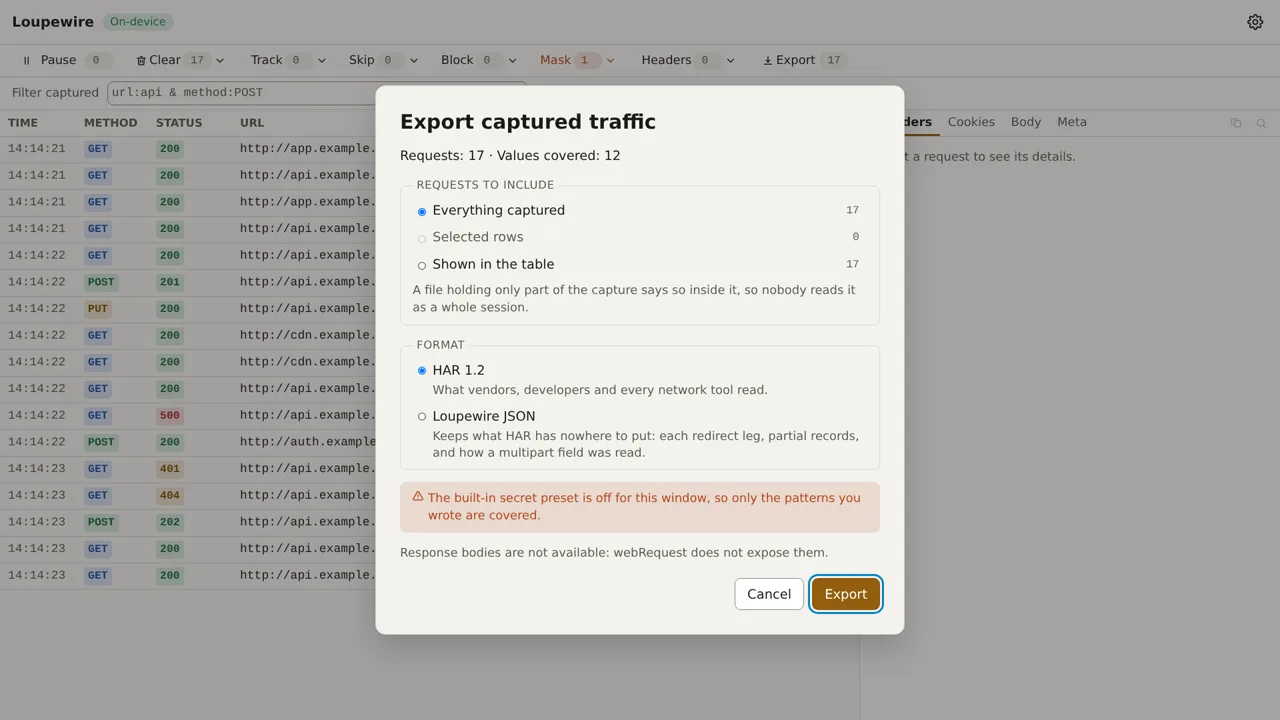Choose HAR 1.2 format
The height and width of the screenshot is (720, 1280).
(x=422, y=370)
